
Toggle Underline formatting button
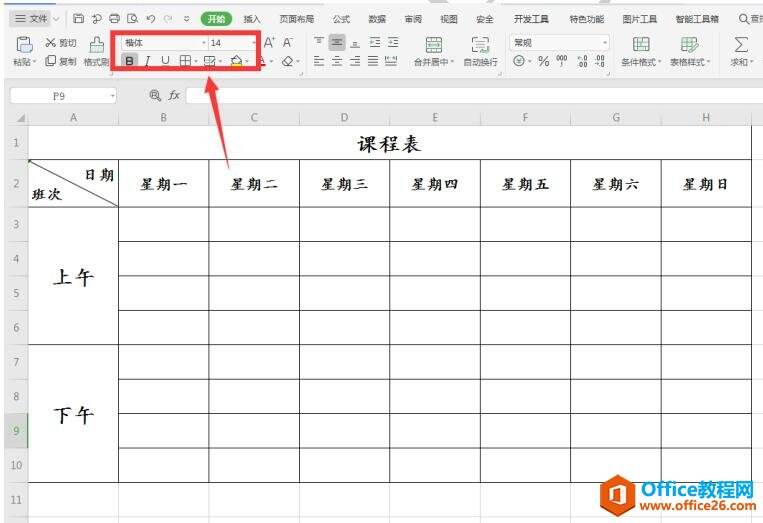165,61
